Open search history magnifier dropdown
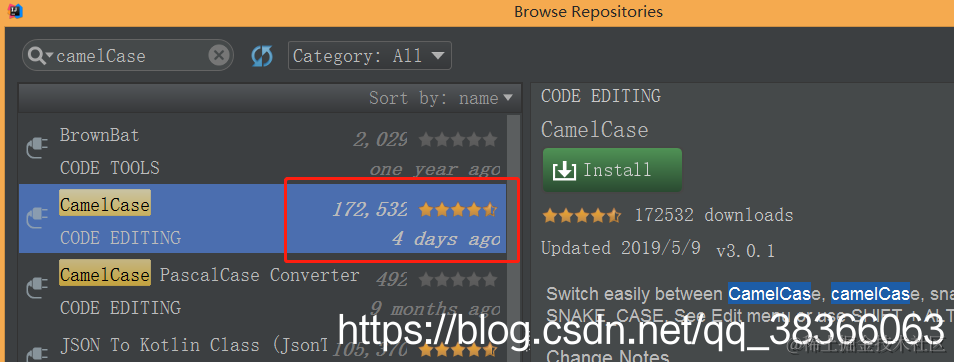Screen dimensions: 954x362 (x=40, y=55)
